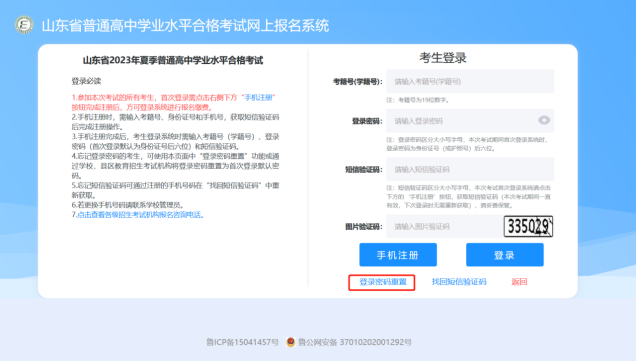
Task: Focus the 图片验证码 input field
Action: tap(444, 226)
